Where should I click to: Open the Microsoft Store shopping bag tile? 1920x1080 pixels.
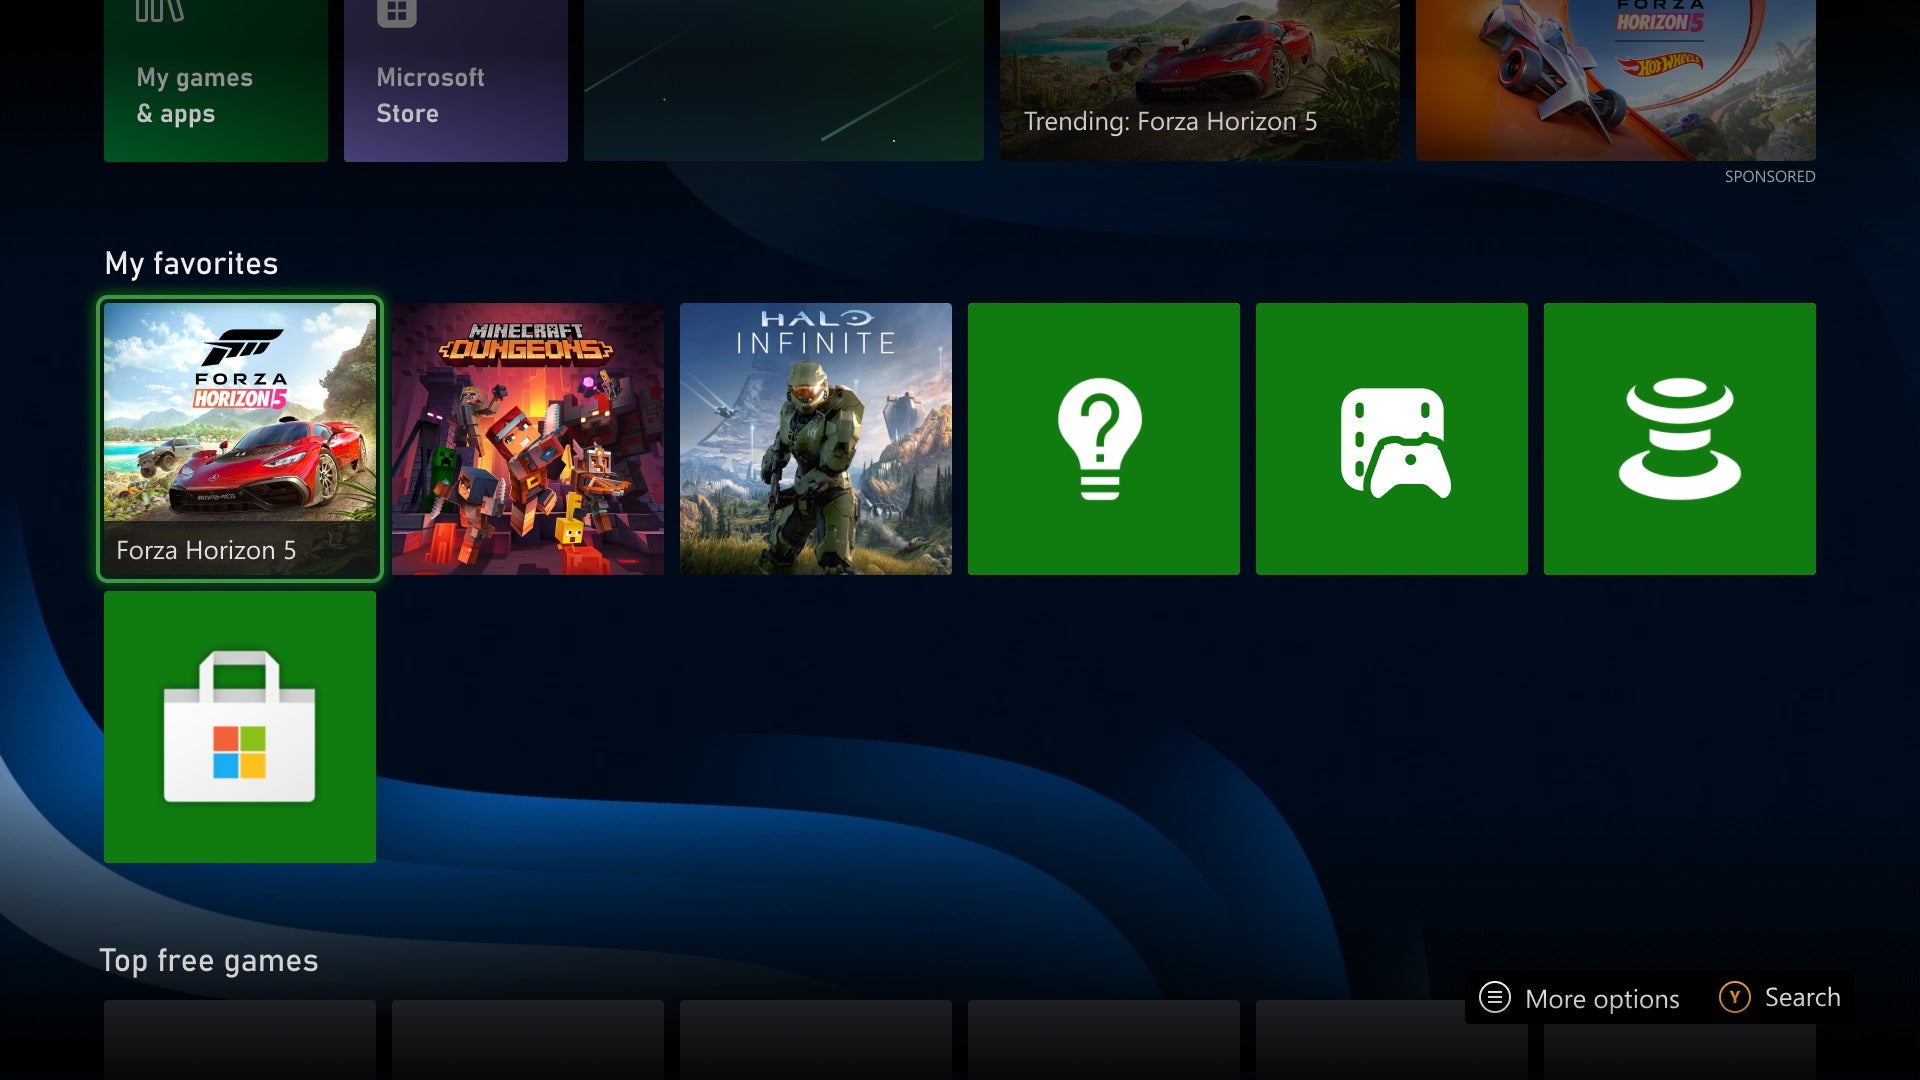[240, 726]
